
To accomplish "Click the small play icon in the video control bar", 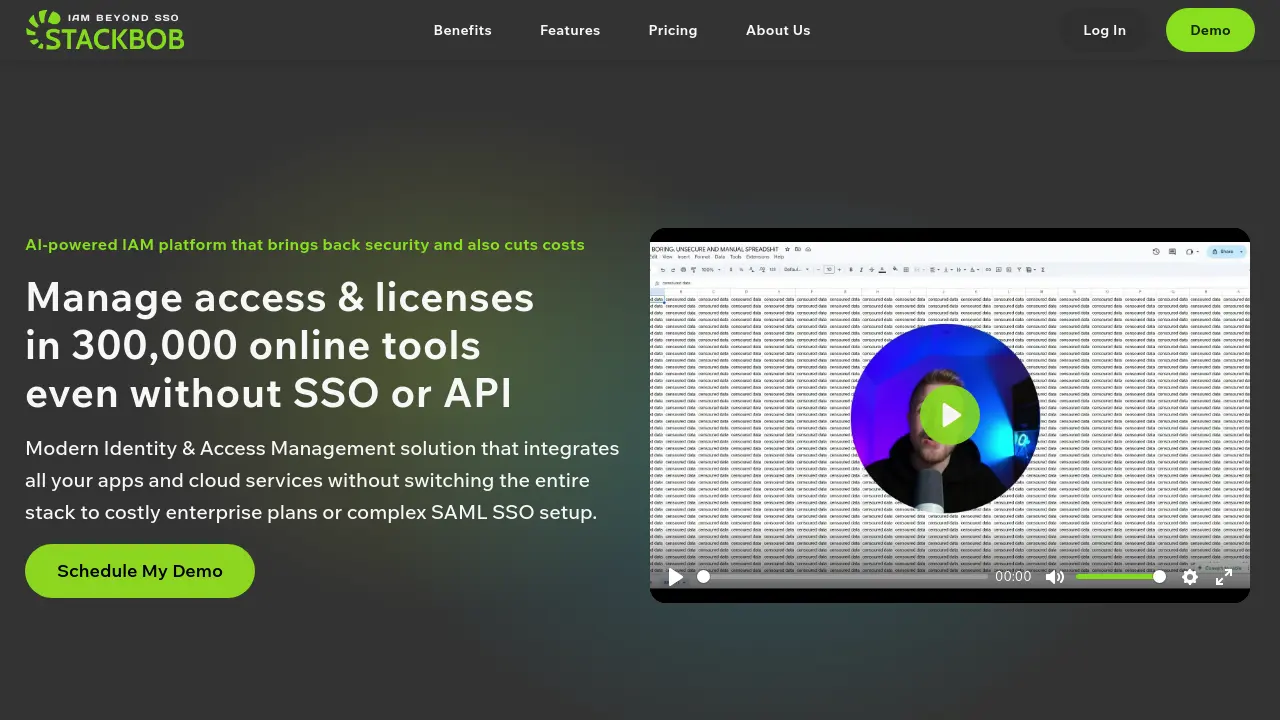I will pos(676,577).
